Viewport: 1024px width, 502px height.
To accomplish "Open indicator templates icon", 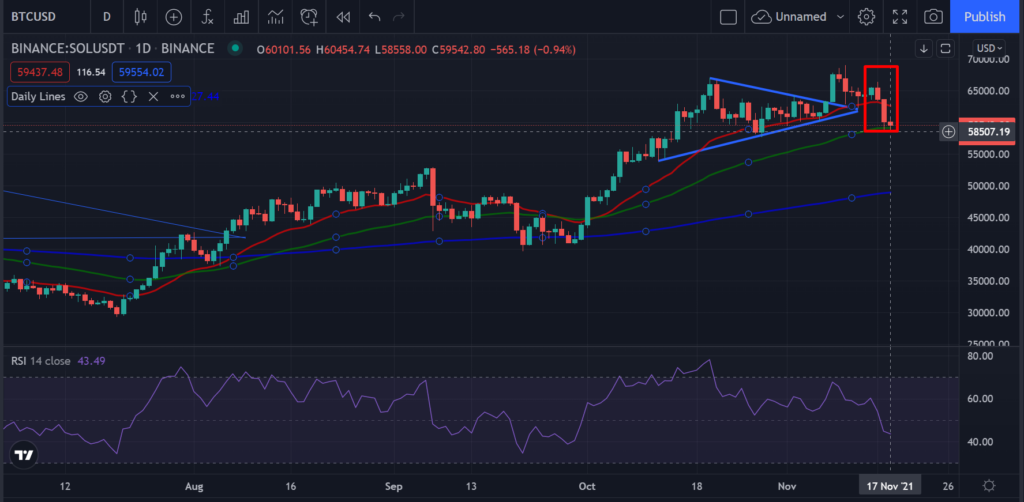I will coord(276,17).
